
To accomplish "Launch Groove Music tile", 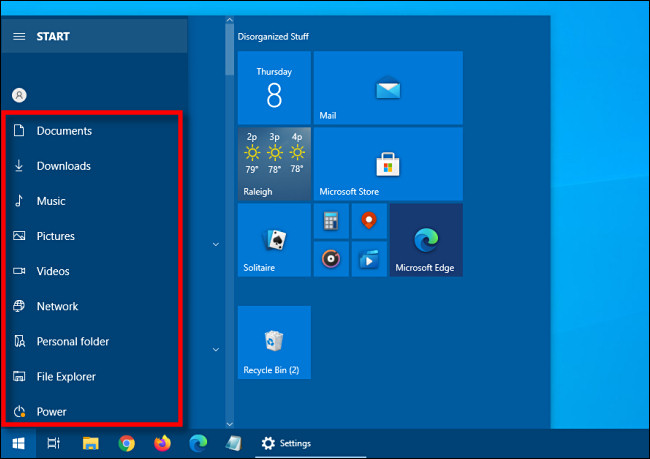I will tap(331, 258).
